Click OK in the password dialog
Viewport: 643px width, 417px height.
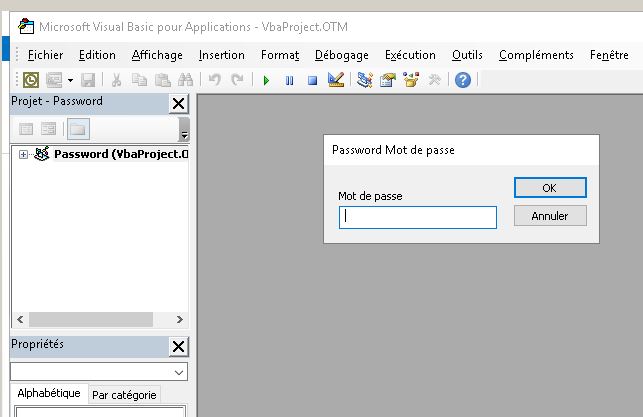550,188
